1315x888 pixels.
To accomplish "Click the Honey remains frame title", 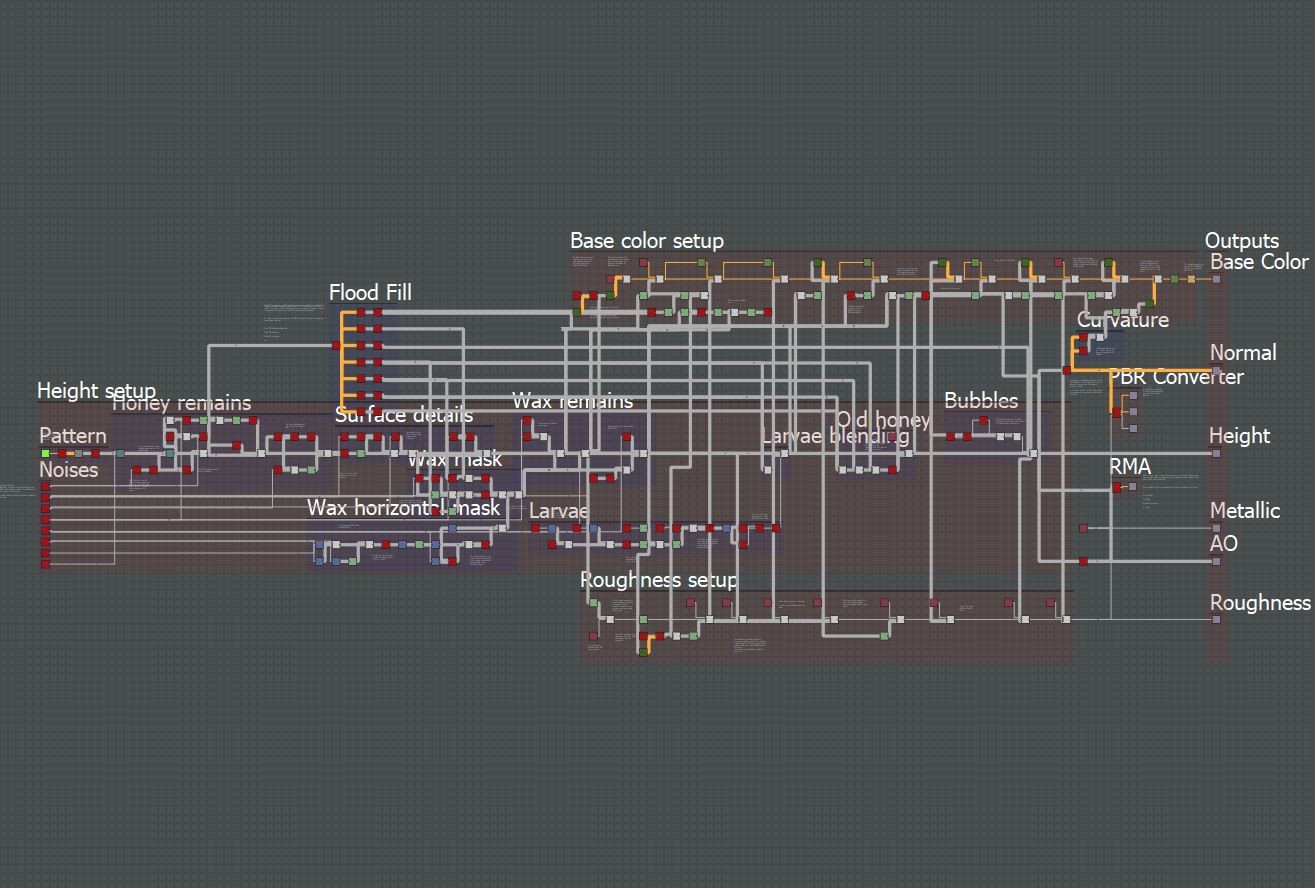I will coord(182,403).
